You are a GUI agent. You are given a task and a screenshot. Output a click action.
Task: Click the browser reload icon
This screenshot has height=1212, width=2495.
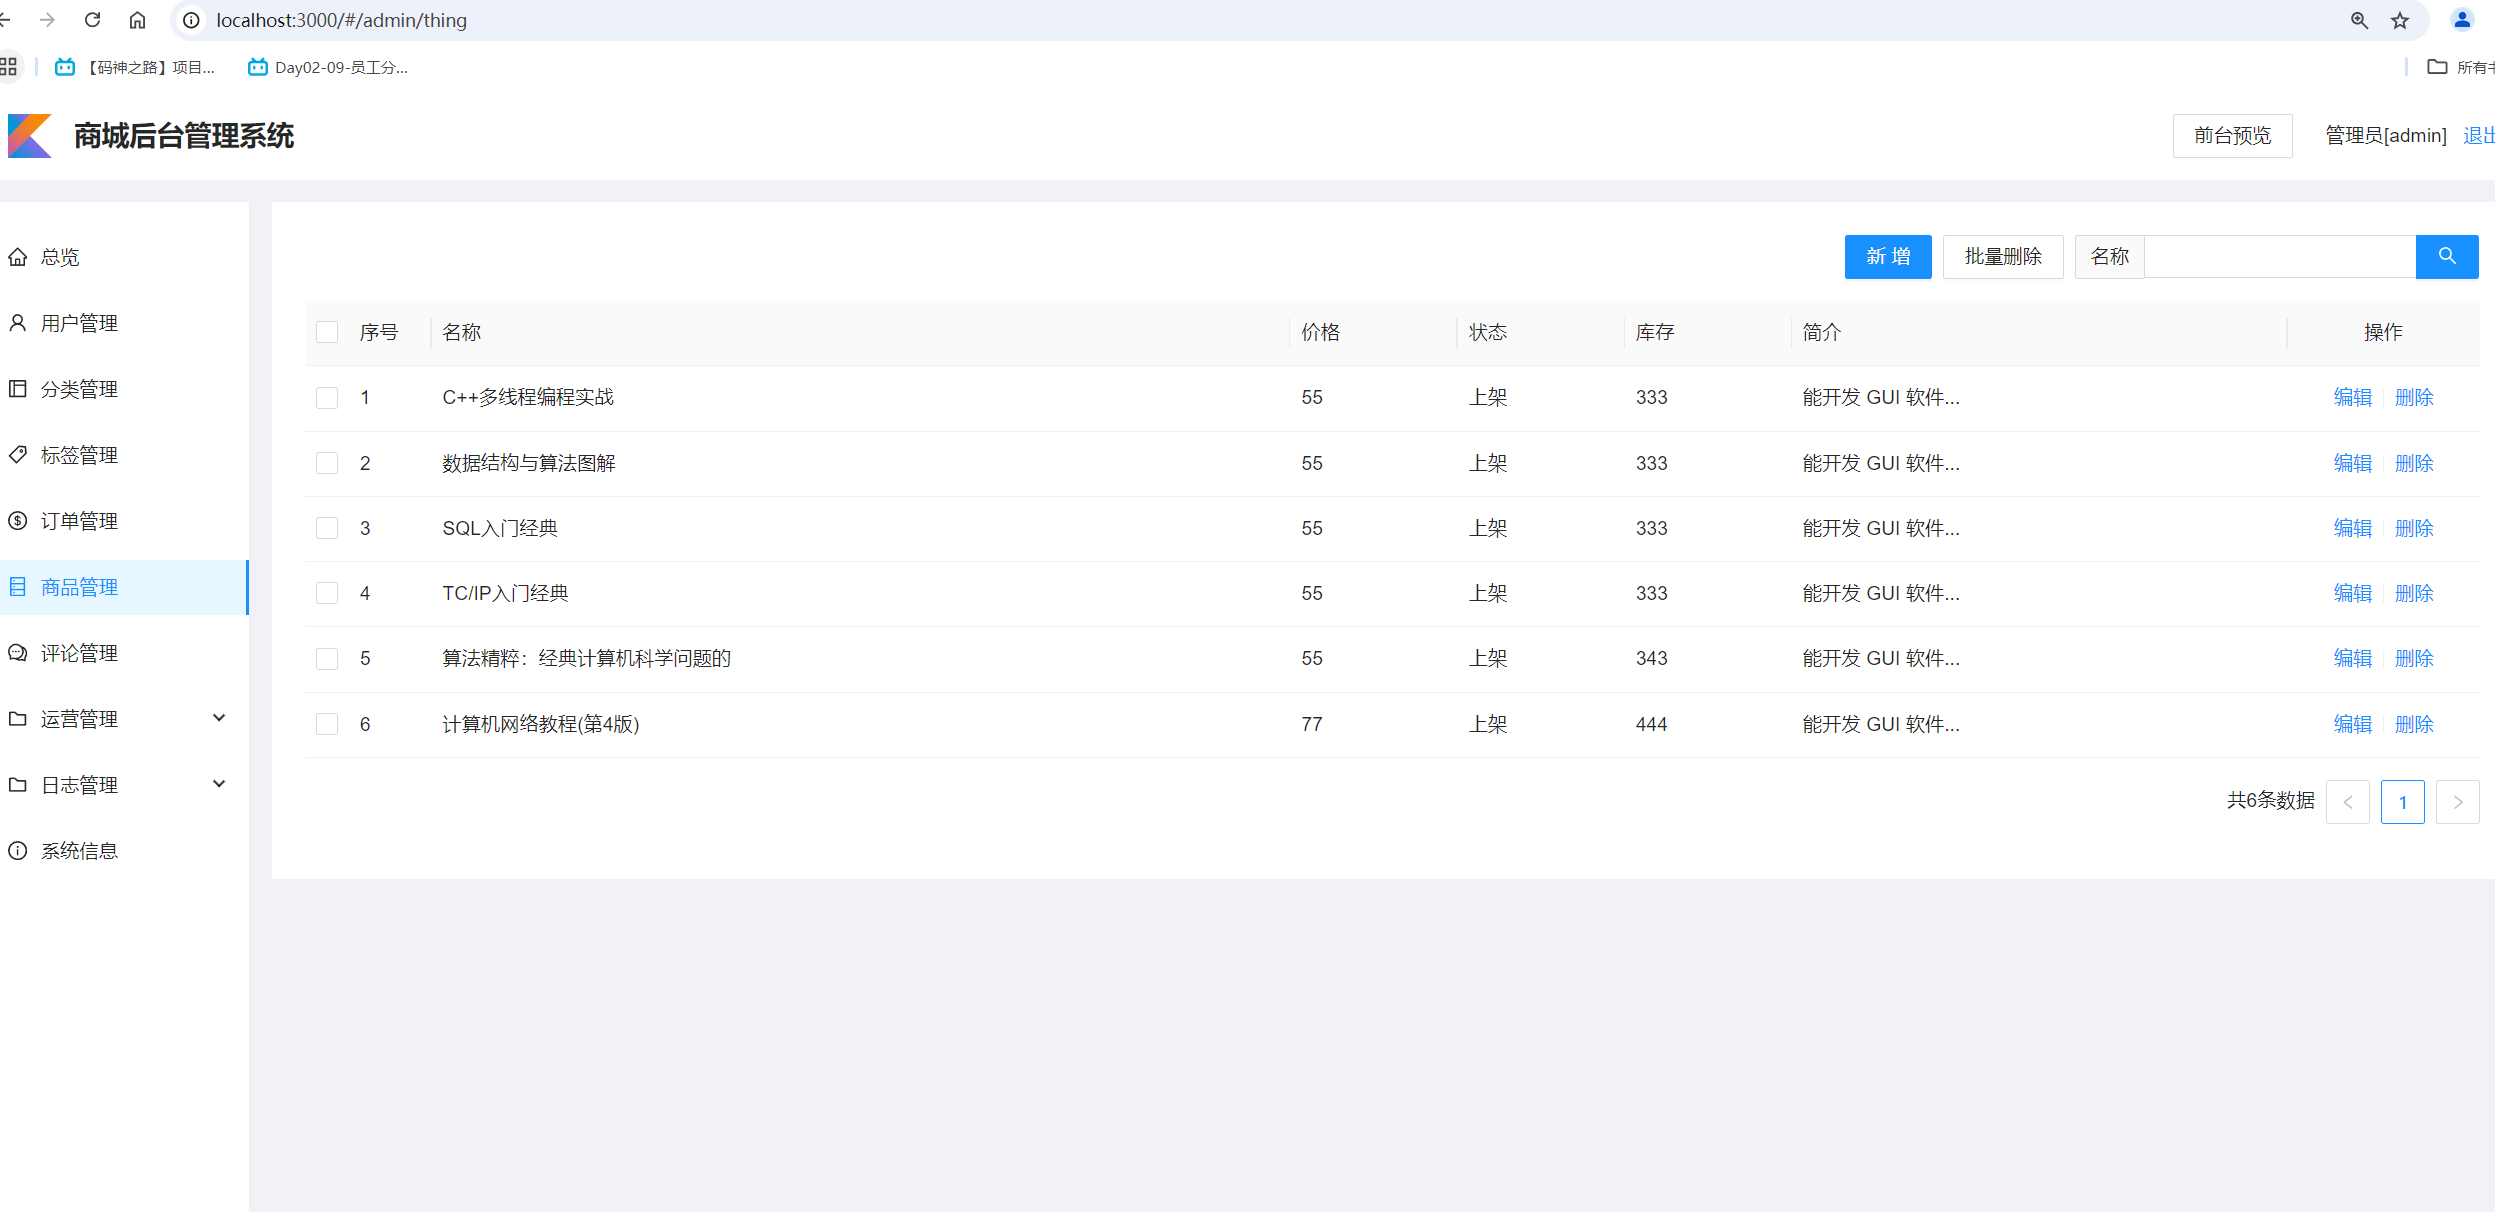tap(92, 20)
